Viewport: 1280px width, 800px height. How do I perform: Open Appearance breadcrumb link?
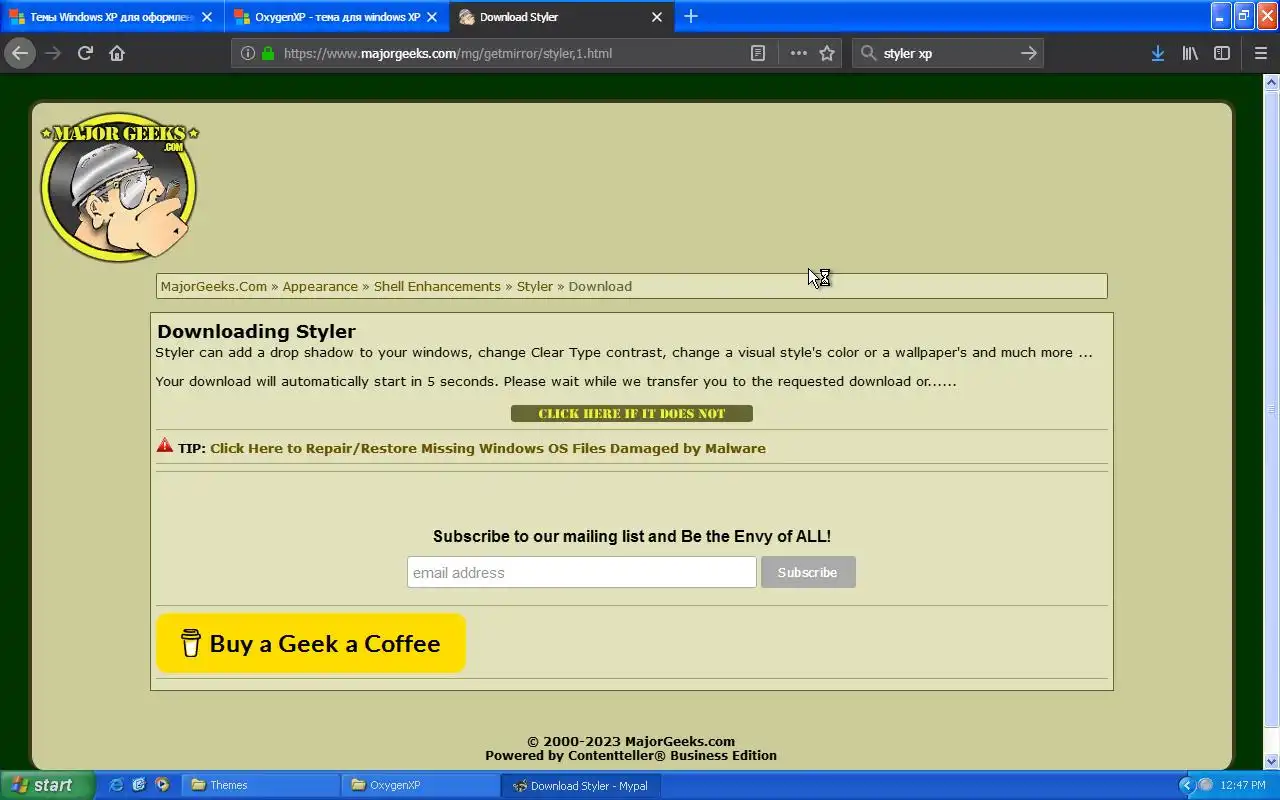tap(320, 286)
